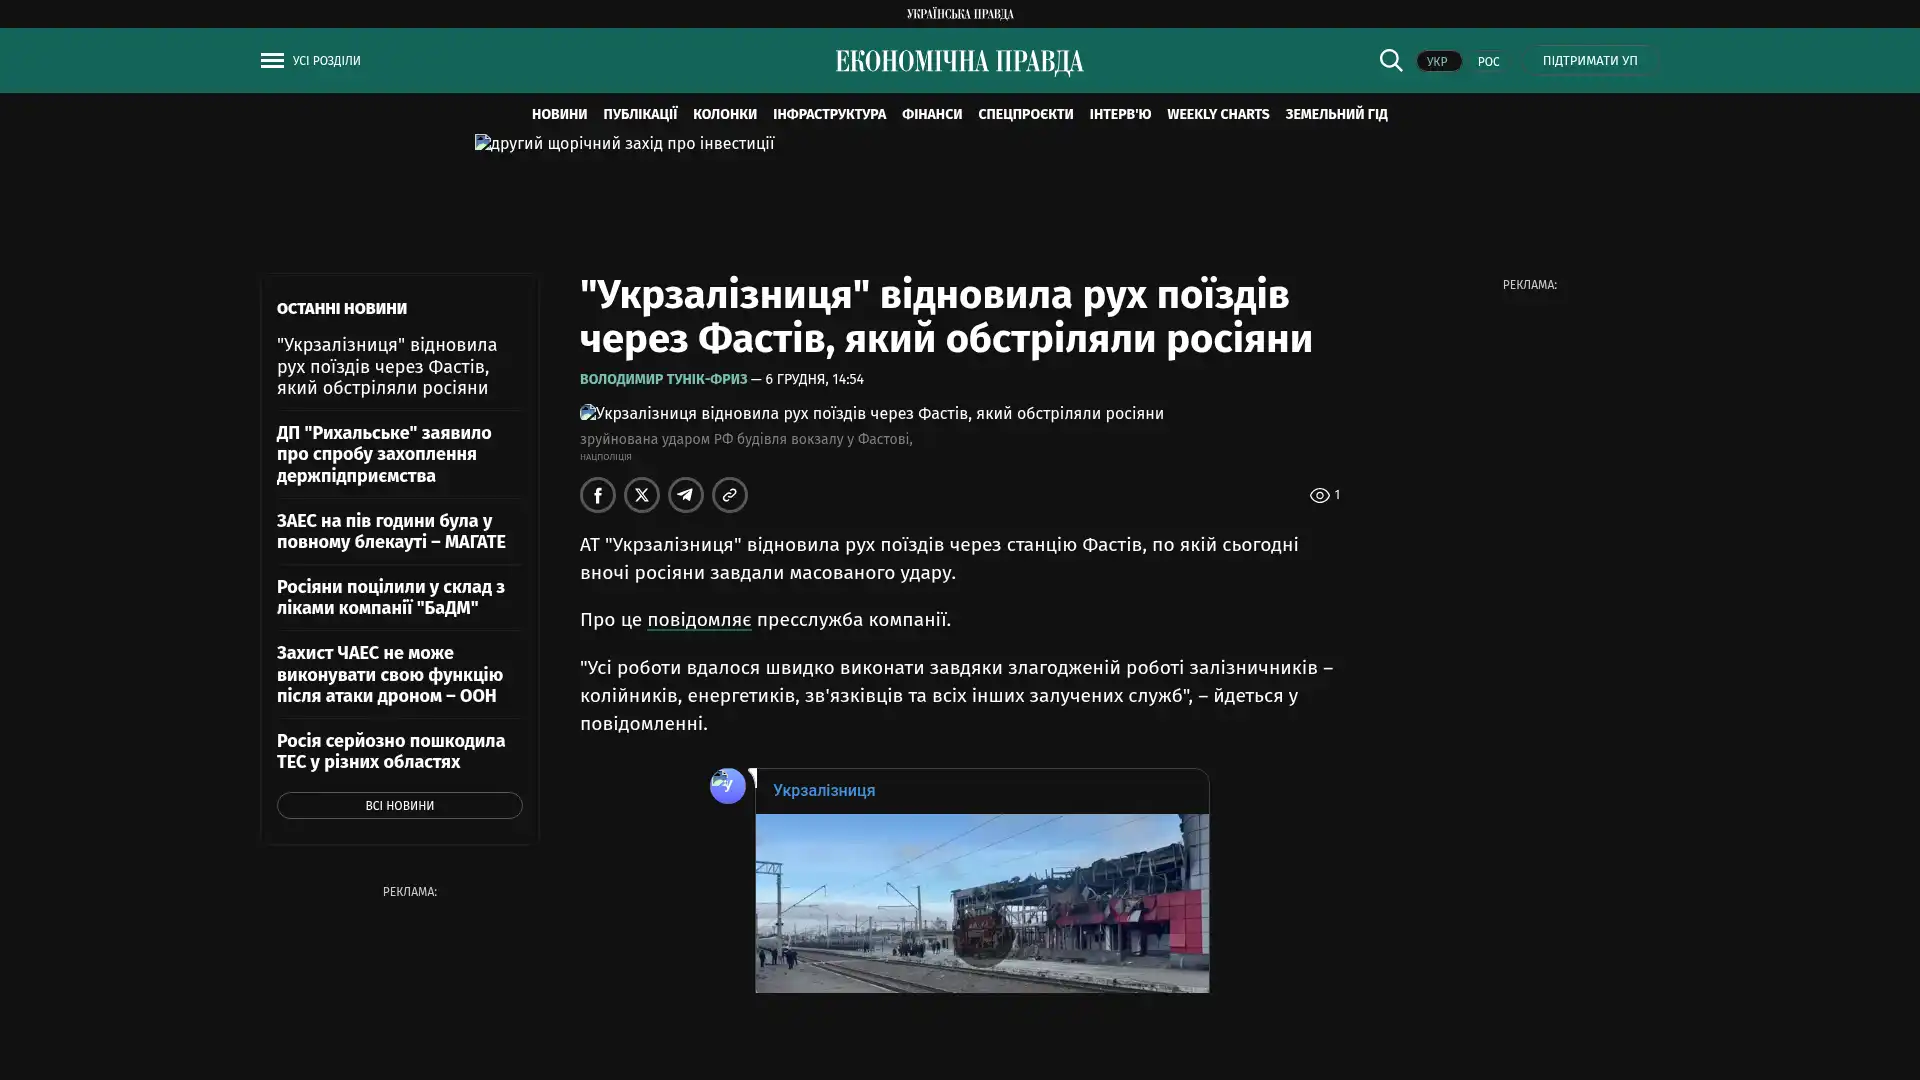Switch site language to УКР
1920x1080 pixels.
pos(1437,61)
